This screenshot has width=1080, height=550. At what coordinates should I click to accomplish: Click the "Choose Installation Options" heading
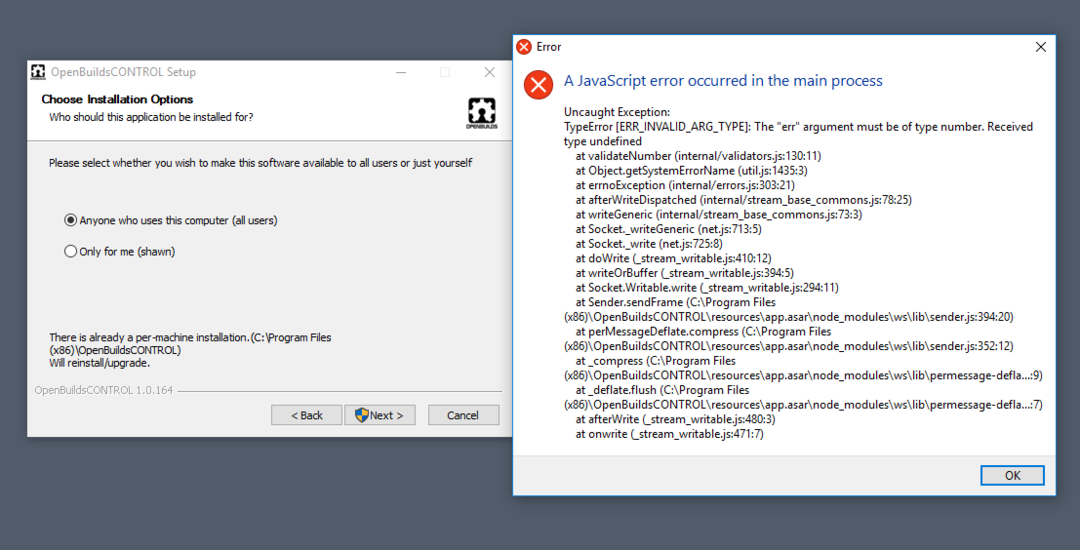(117, 99)
